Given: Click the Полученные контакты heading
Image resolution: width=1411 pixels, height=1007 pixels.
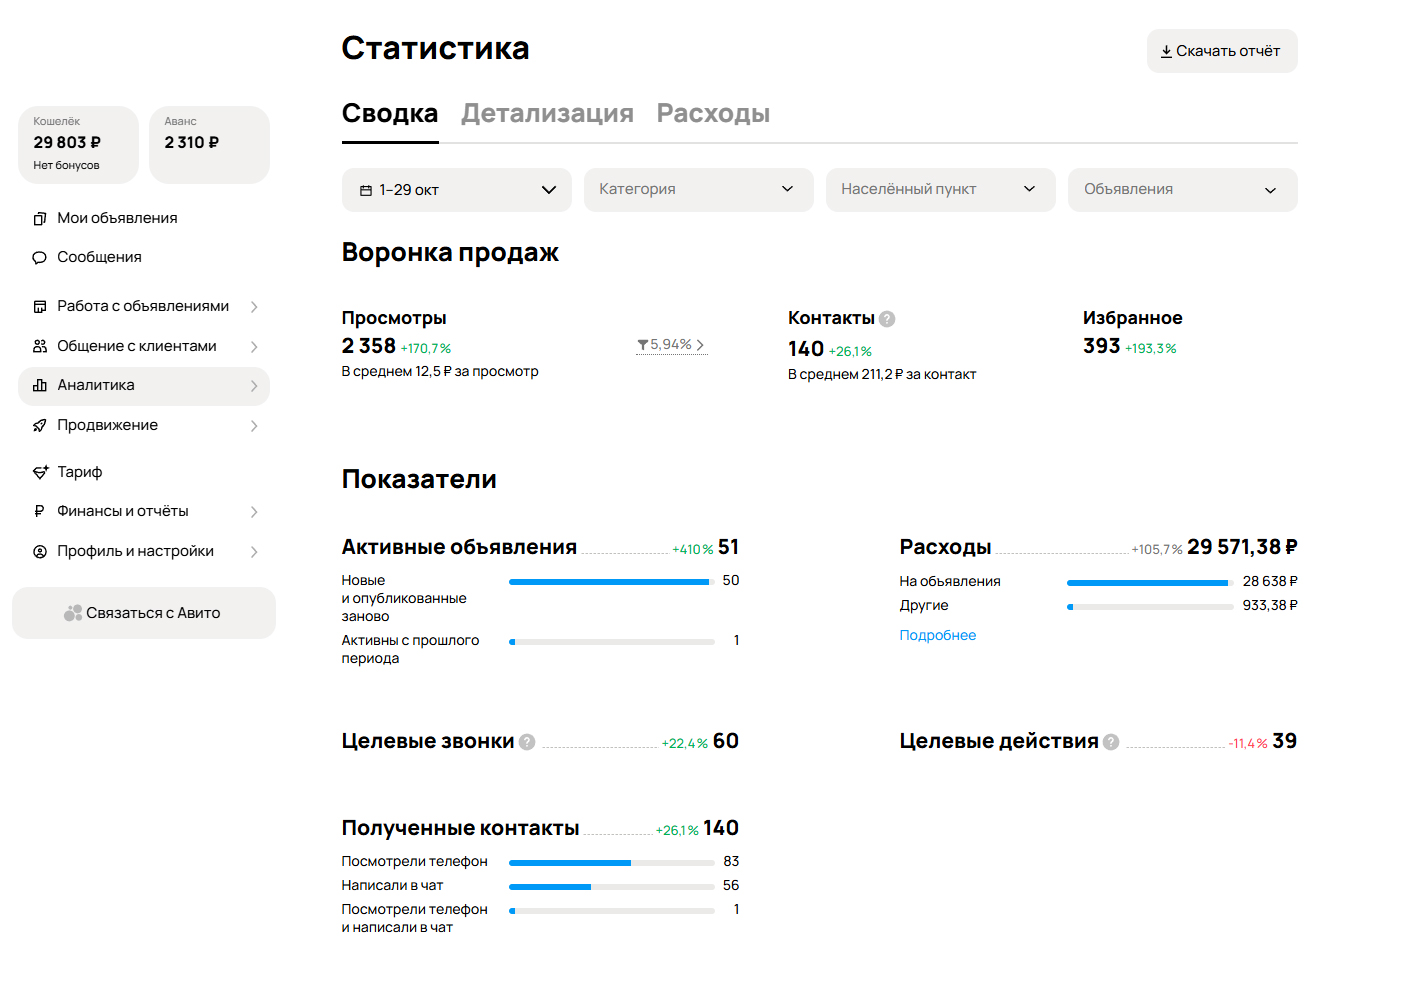Looking at the screenshot, I should [461, 828].
